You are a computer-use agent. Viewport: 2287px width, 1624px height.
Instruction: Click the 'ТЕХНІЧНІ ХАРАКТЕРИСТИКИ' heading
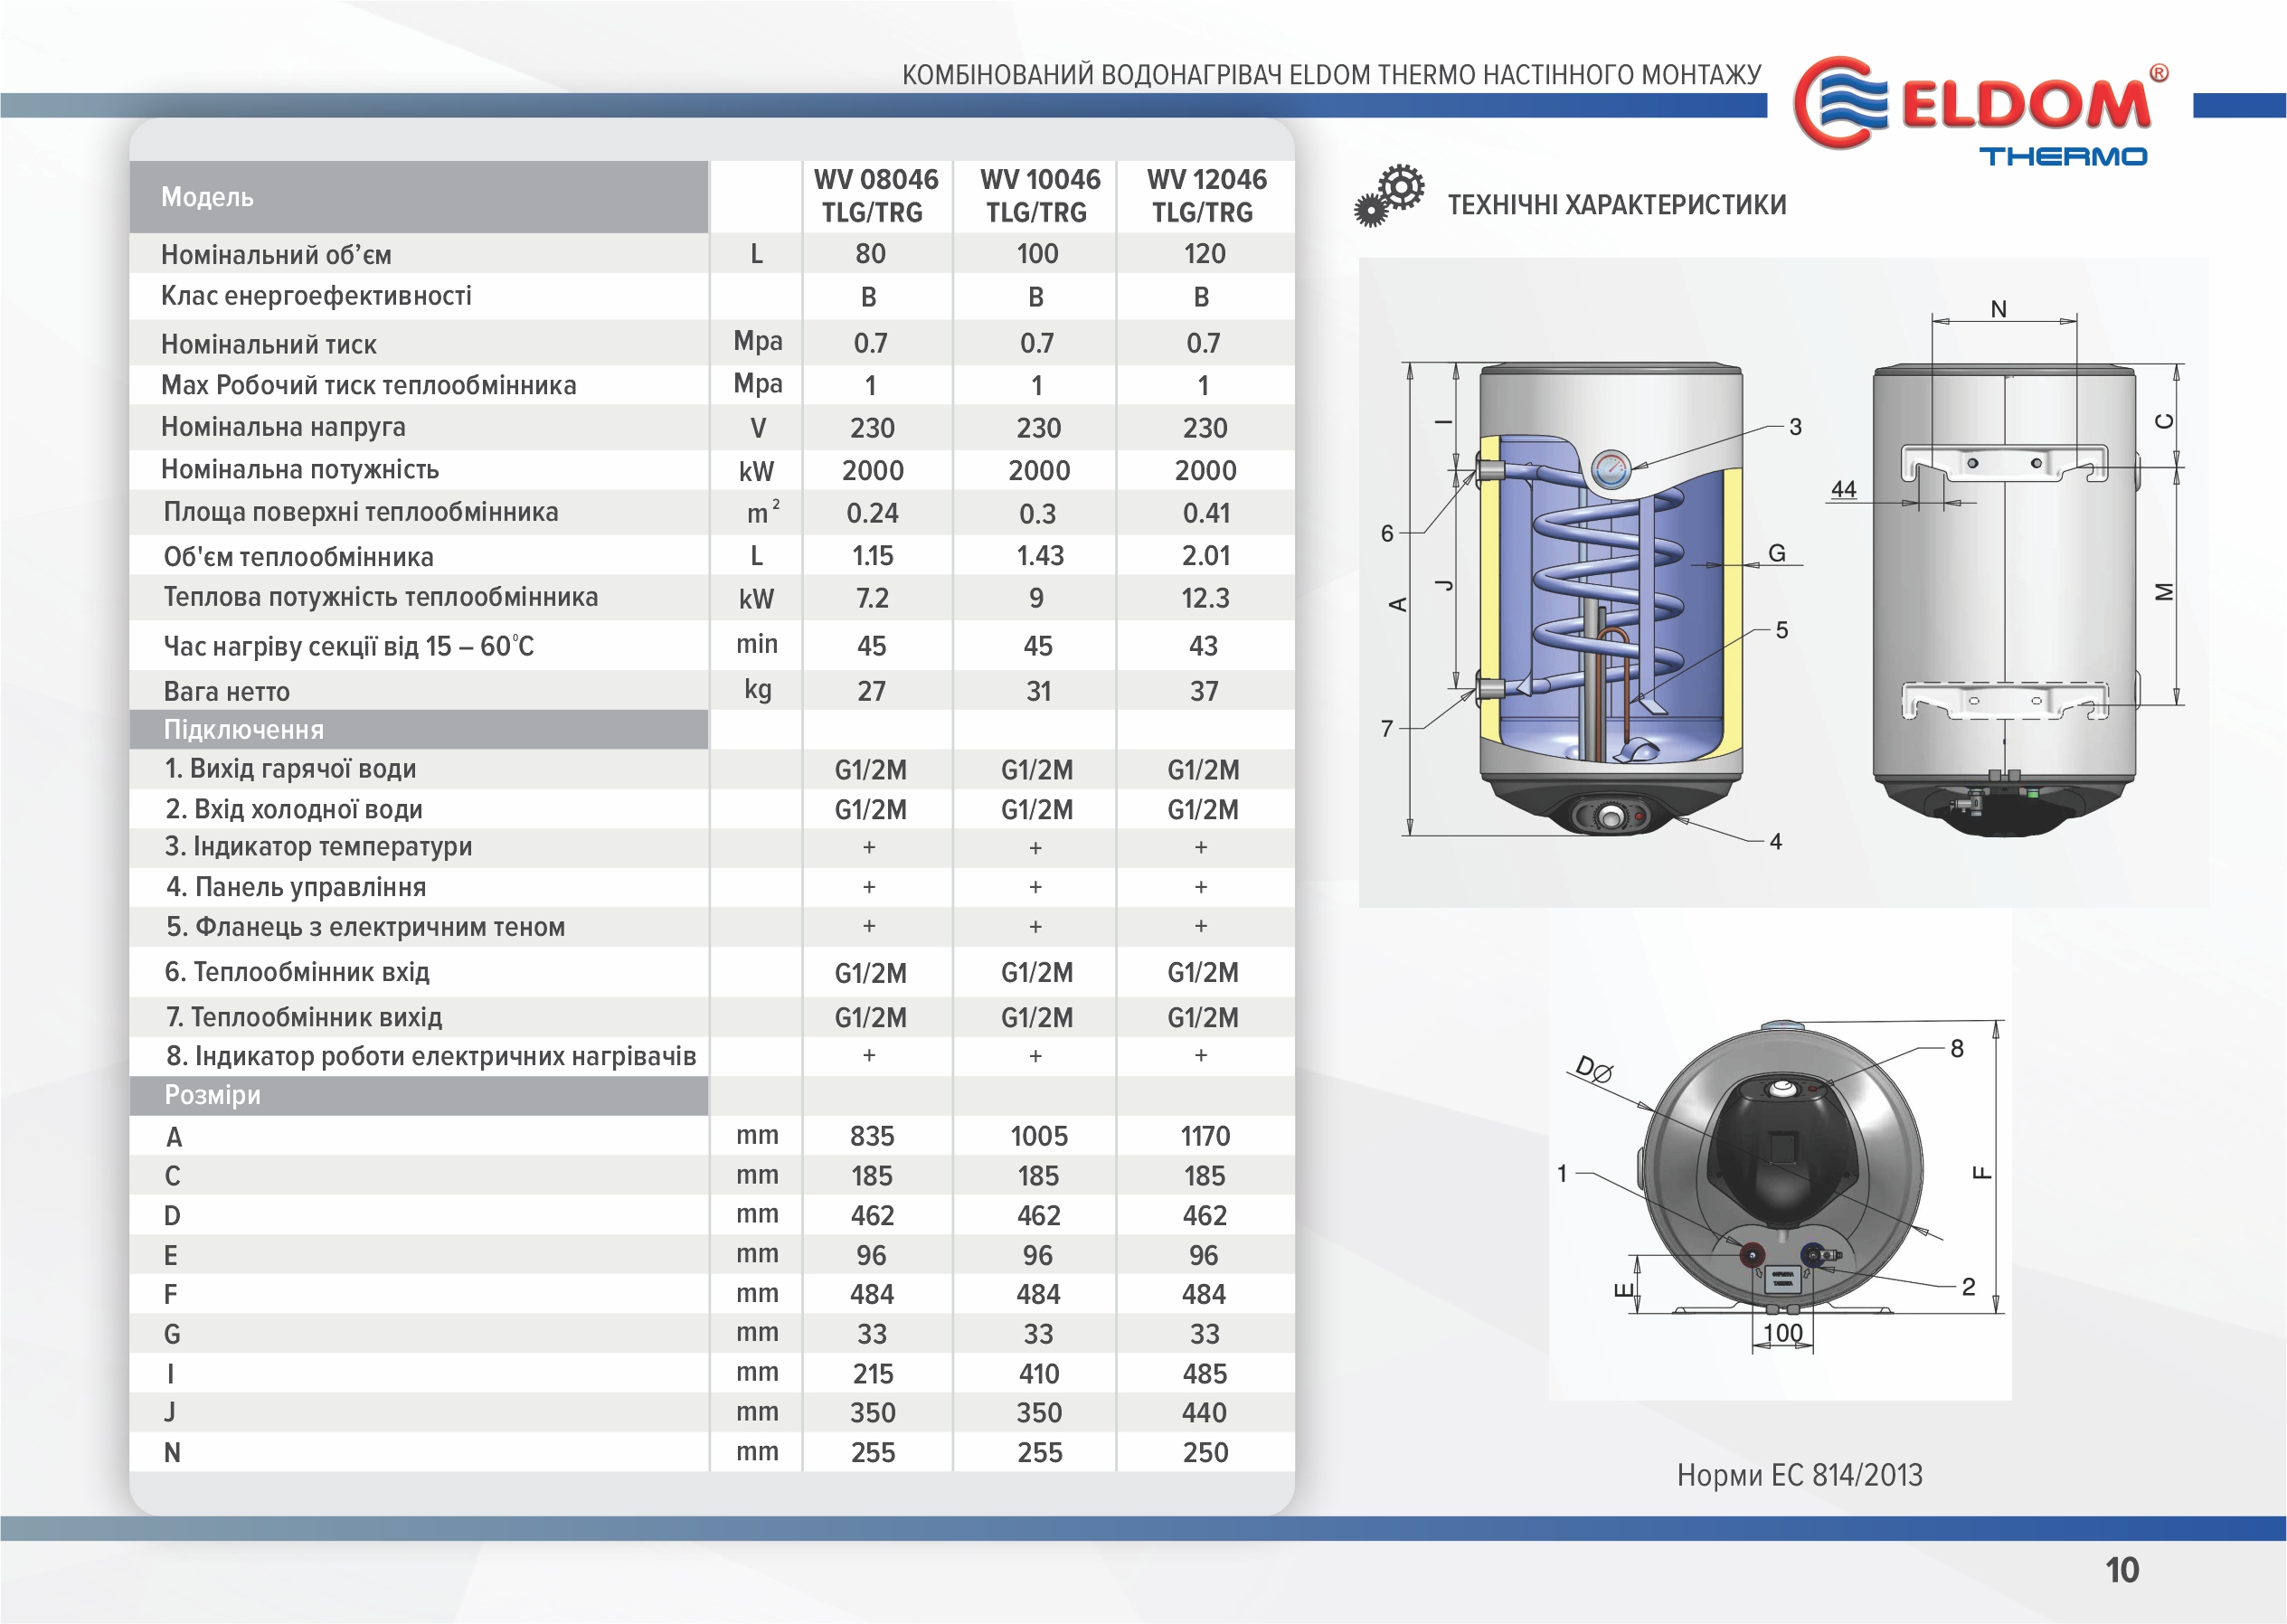tap(1617, 205)
